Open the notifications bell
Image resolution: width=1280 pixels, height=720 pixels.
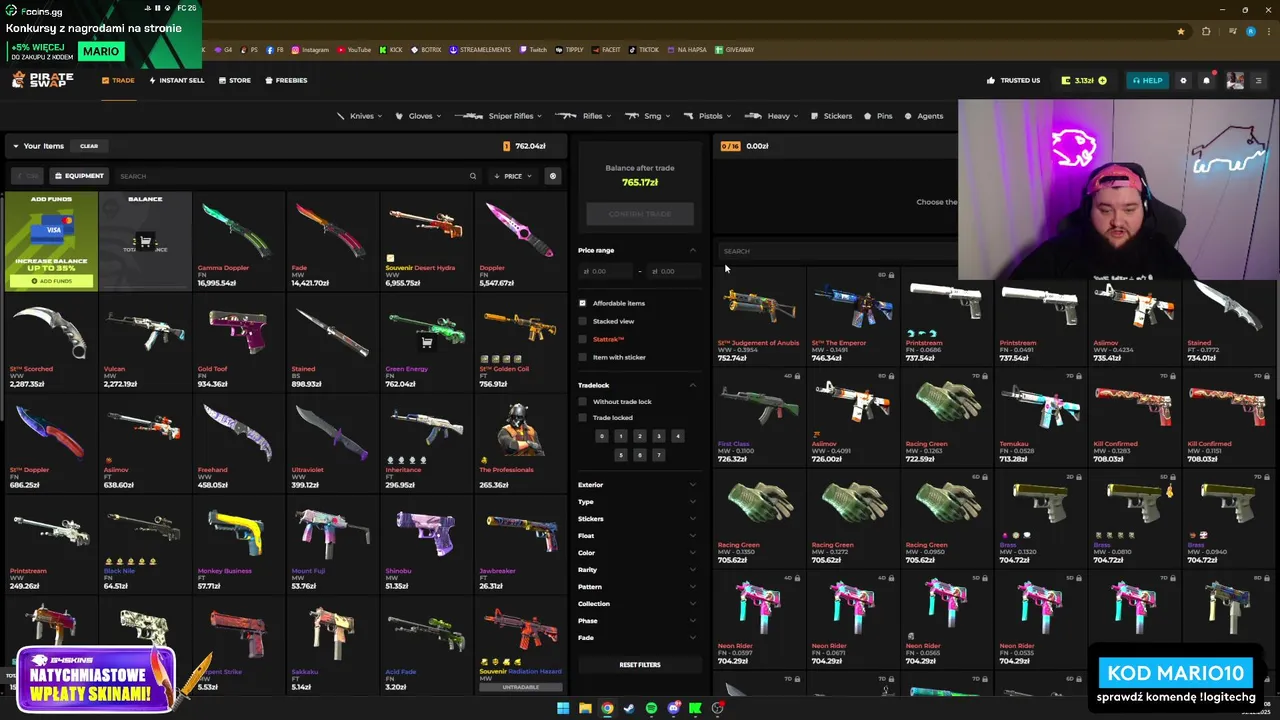coord(1207,80)
